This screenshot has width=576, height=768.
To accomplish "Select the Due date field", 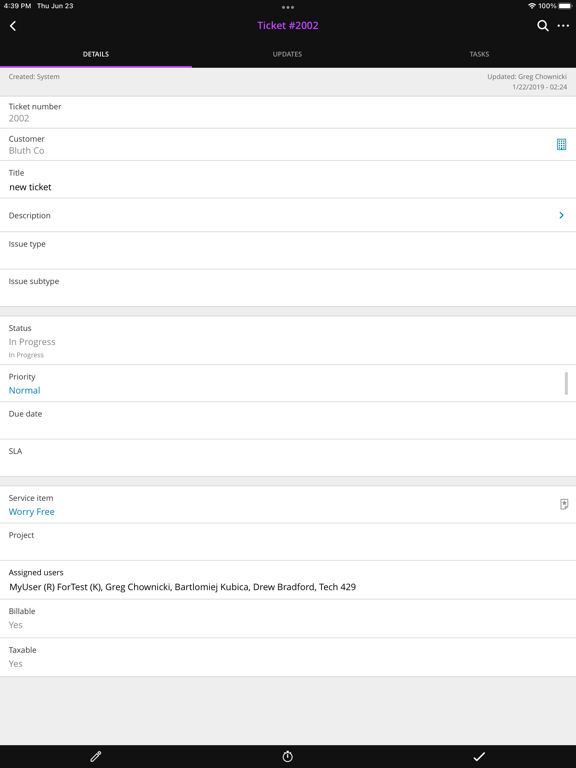I will click(288, 421).
